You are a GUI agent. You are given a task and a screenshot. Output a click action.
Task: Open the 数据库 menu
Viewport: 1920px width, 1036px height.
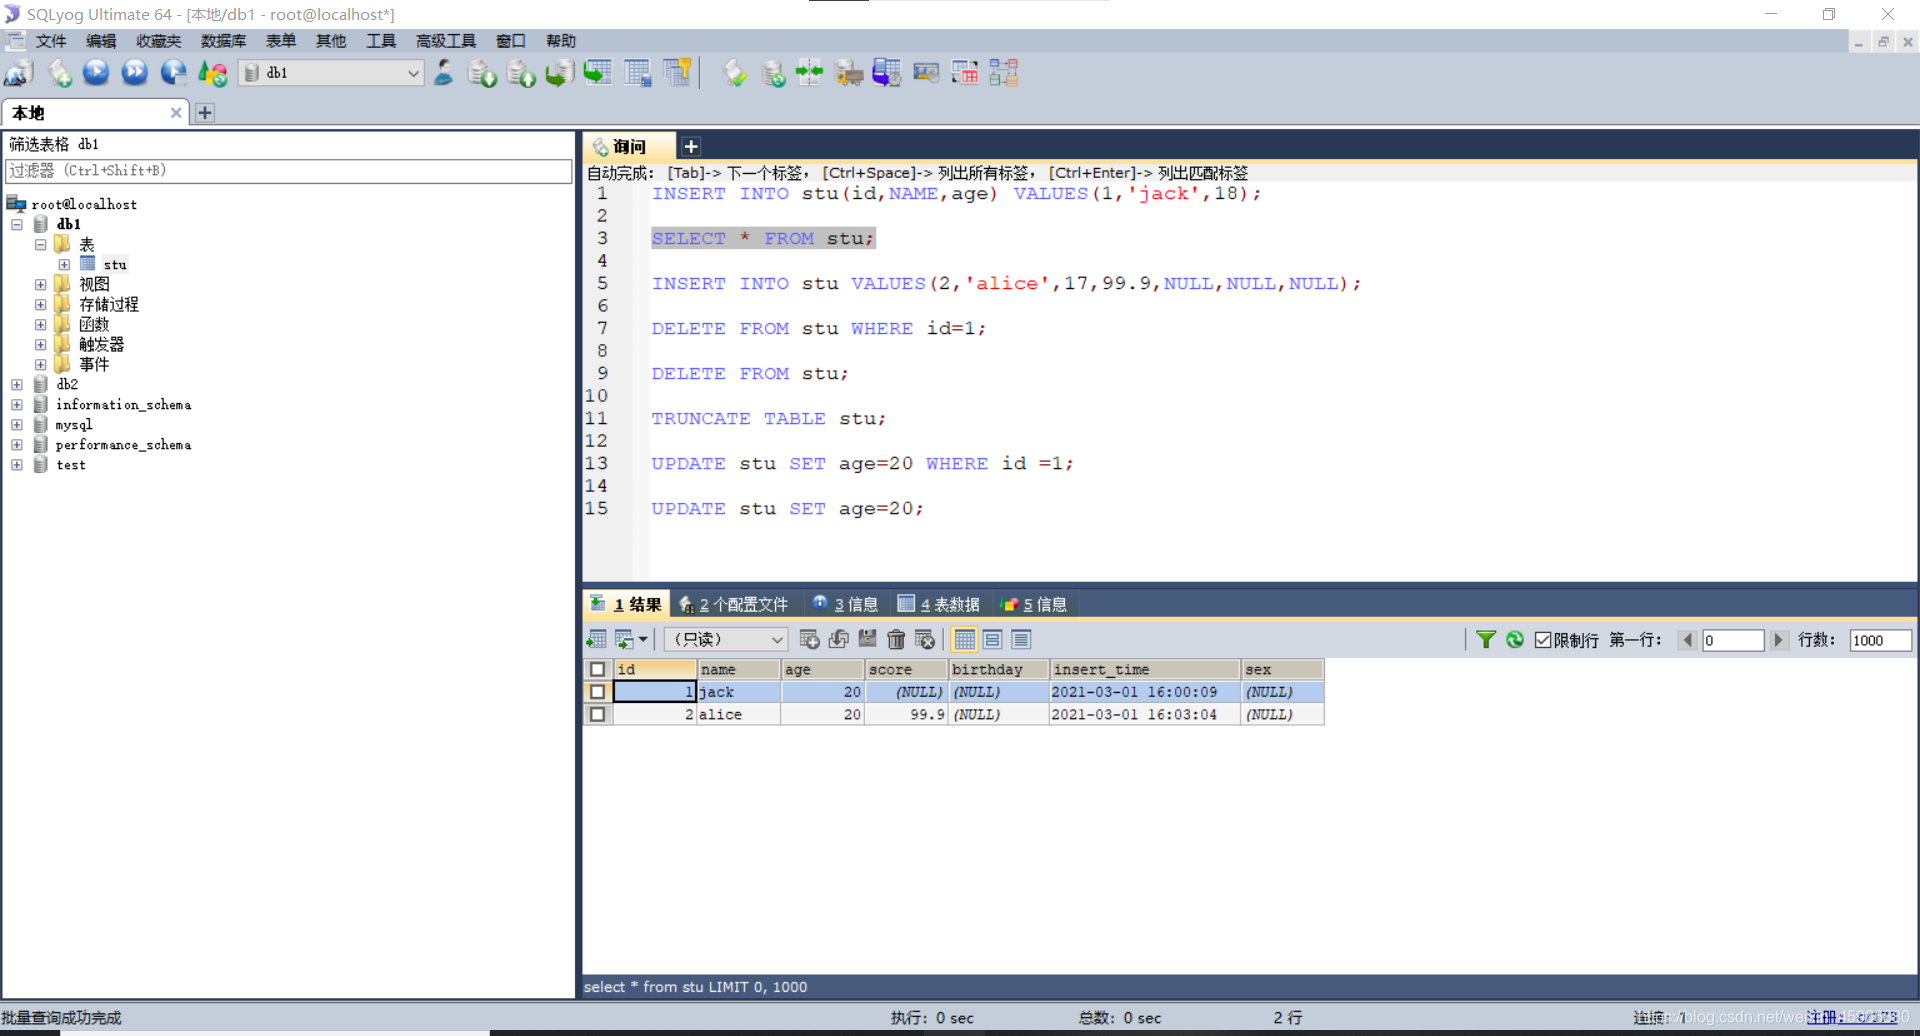[223, 41]
